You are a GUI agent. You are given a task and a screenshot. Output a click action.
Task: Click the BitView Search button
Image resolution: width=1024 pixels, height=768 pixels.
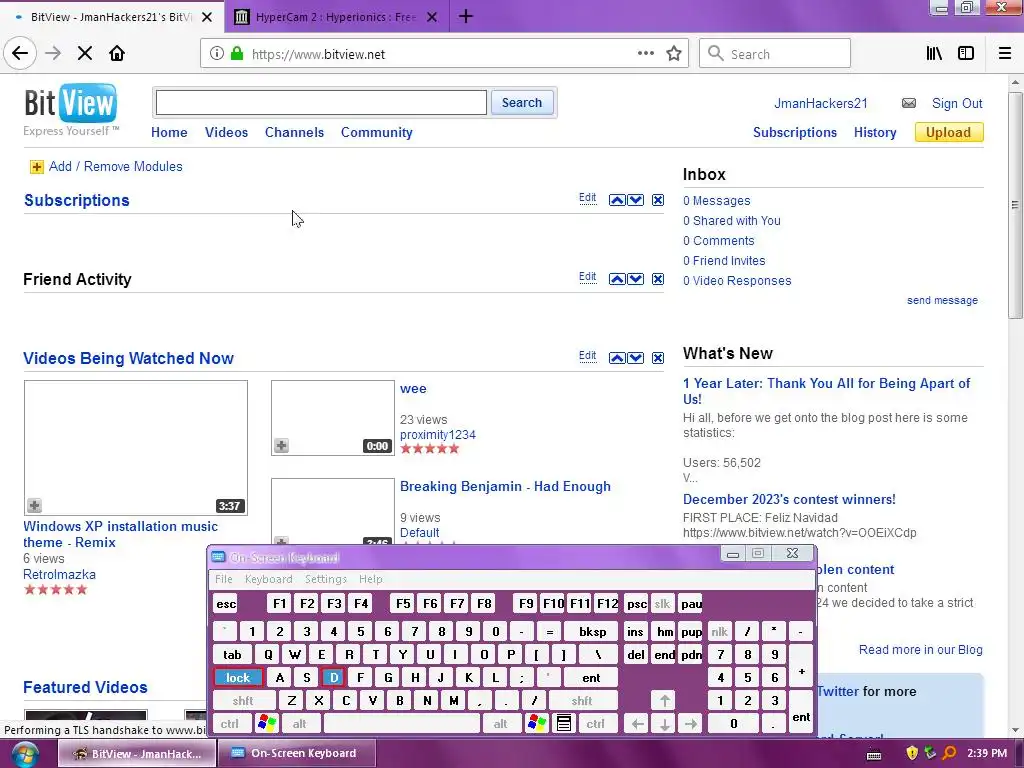click(521, 103)
